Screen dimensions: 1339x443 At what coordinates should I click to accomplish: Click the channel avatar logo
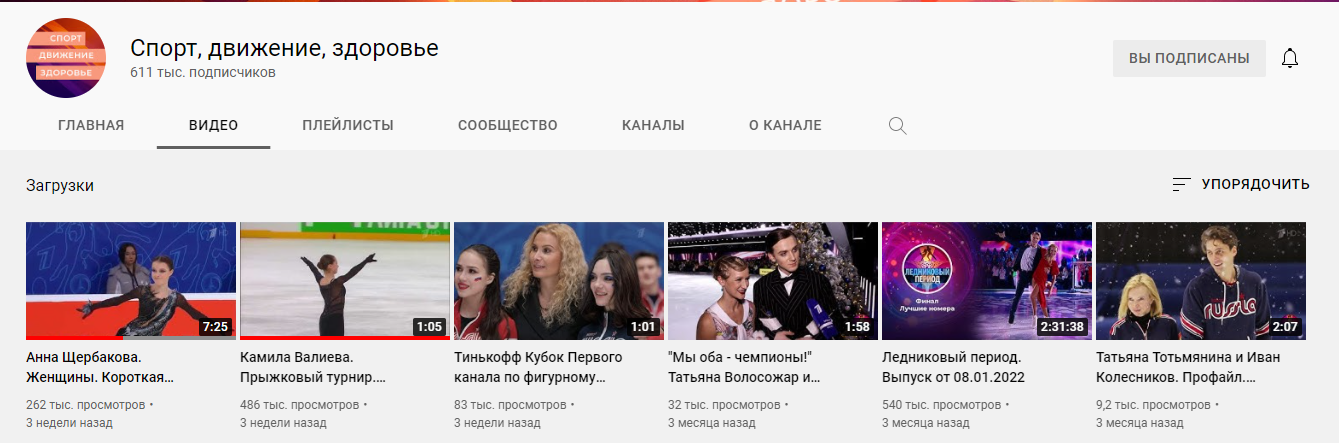pos(66,58)
